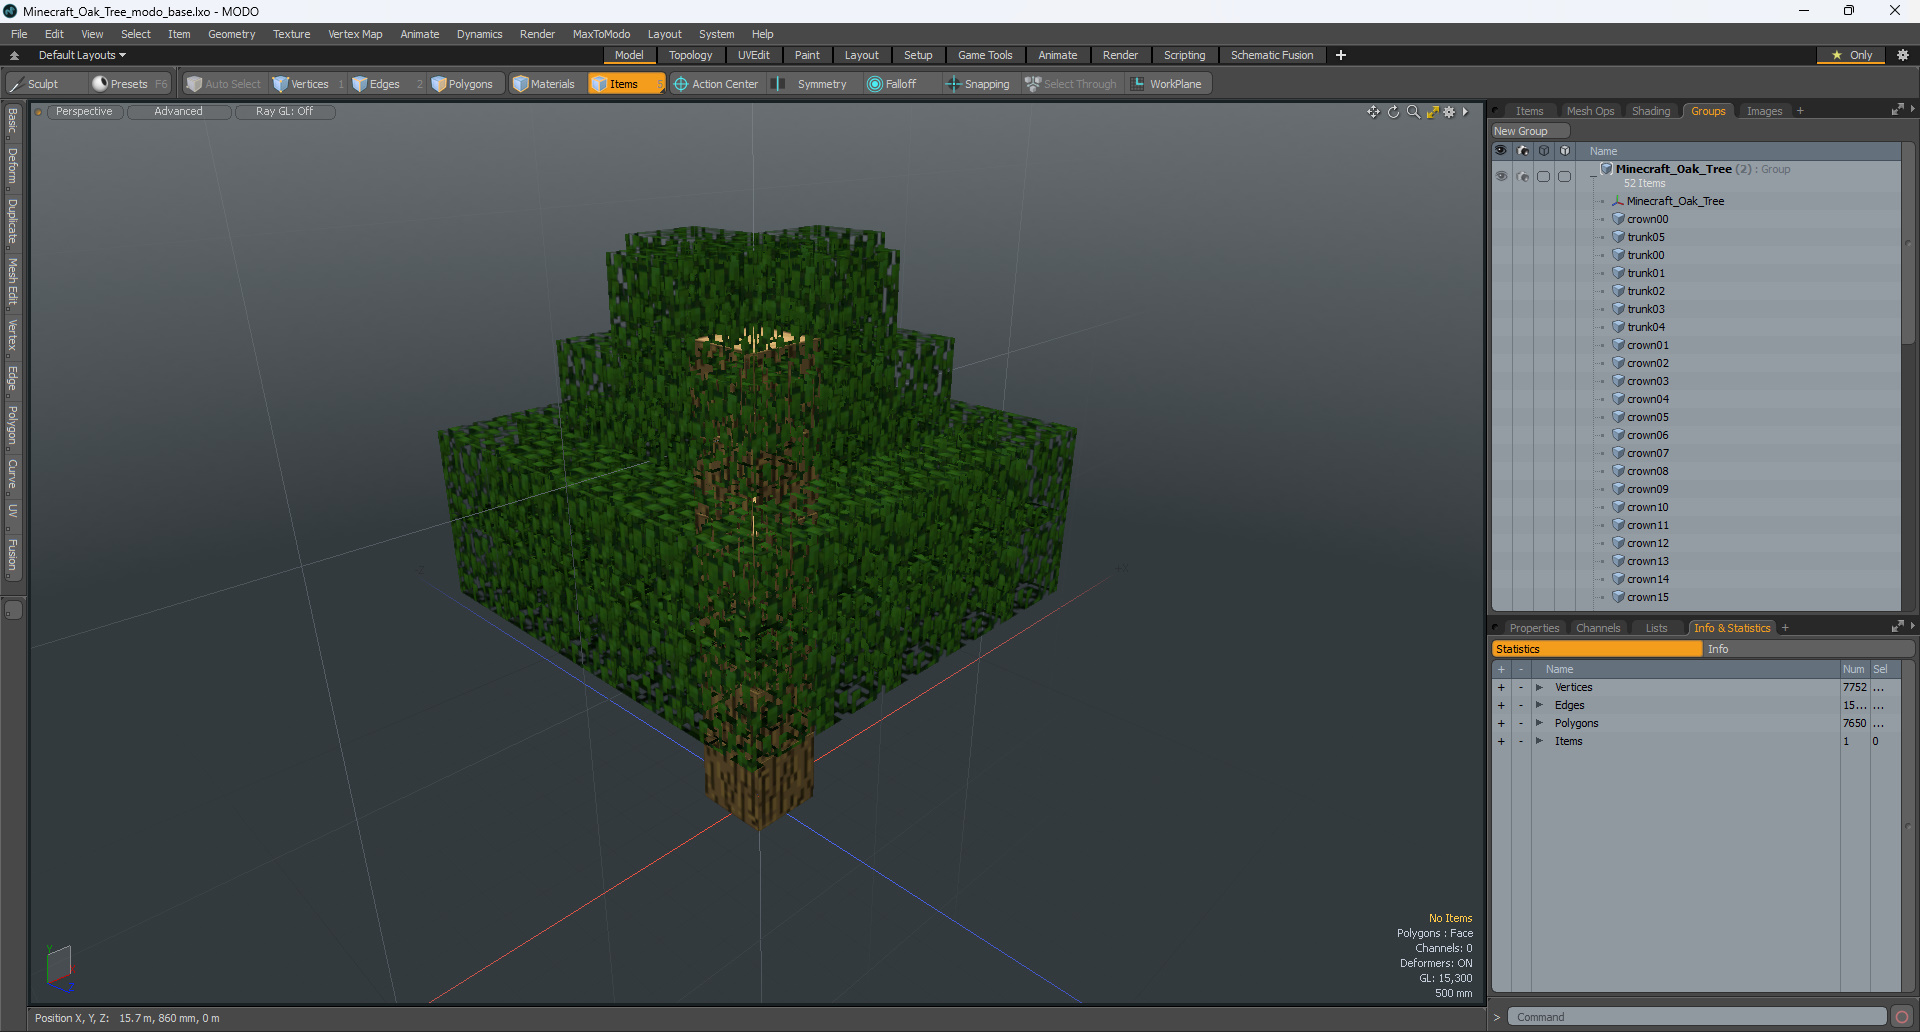Image resolution: width=1920 pixels, height=1032 pixels.
Task: Click the New Group button
Action: pos(1530,131)
